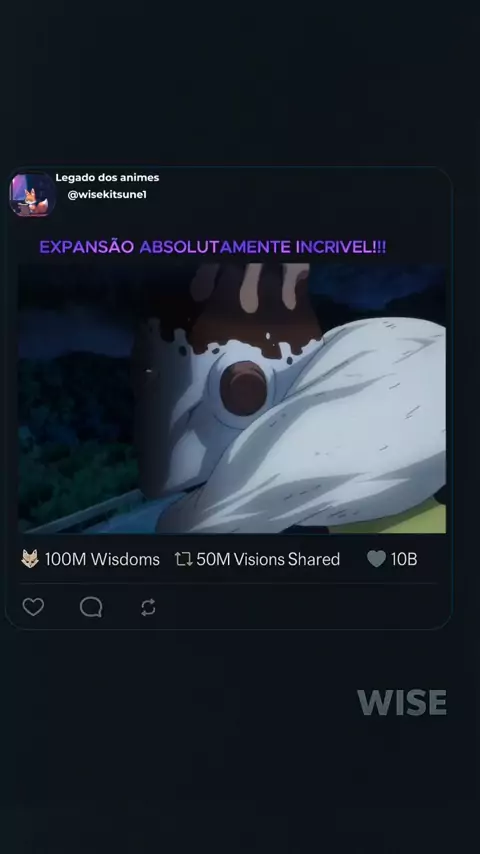Click the WISE watermark logo
480x854 pixels.
click(402, 703)
